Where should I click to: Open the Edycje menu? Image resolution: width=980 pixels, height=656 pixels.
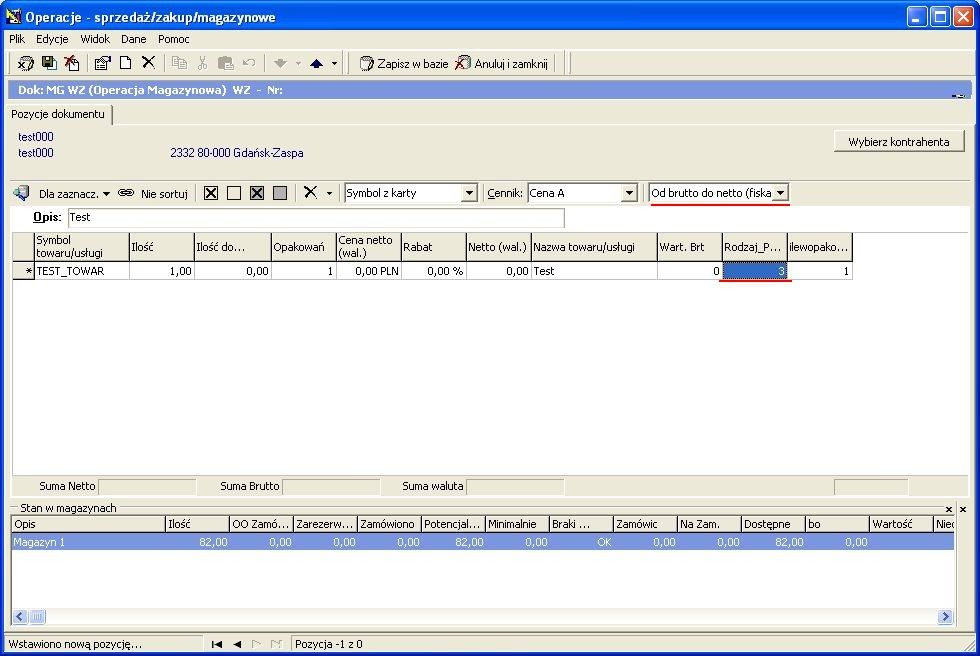point(52,39)
